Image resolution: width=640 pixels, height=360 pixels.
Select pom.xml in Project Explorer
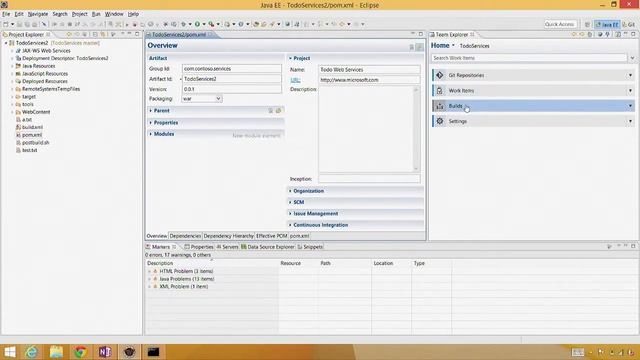tap(32, 135)
